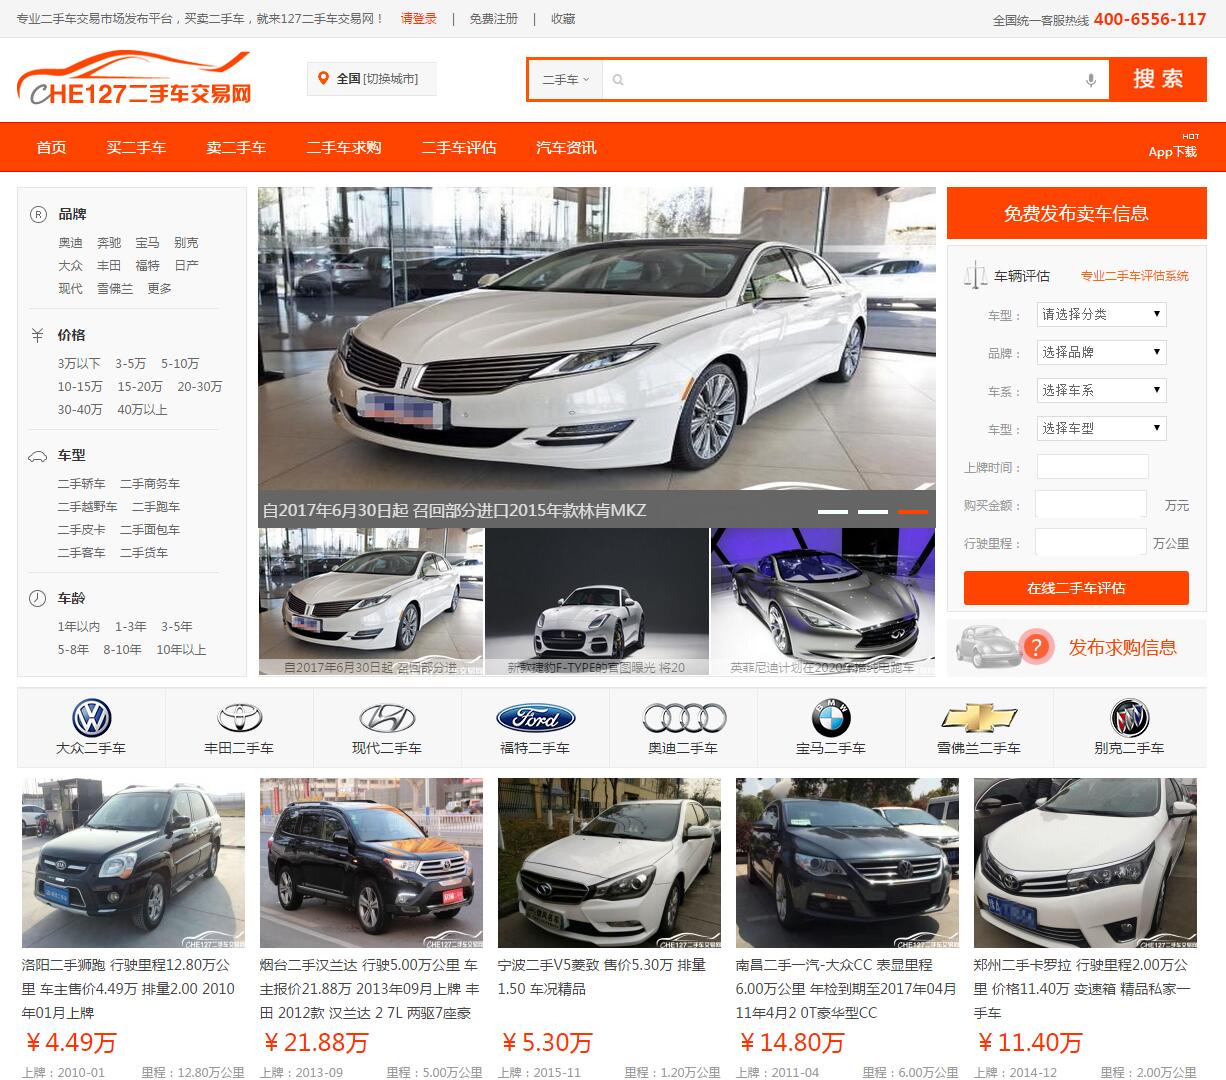Click the Hyundai logo
This screenshot has width=1226, height=1080.
(387, 717)
